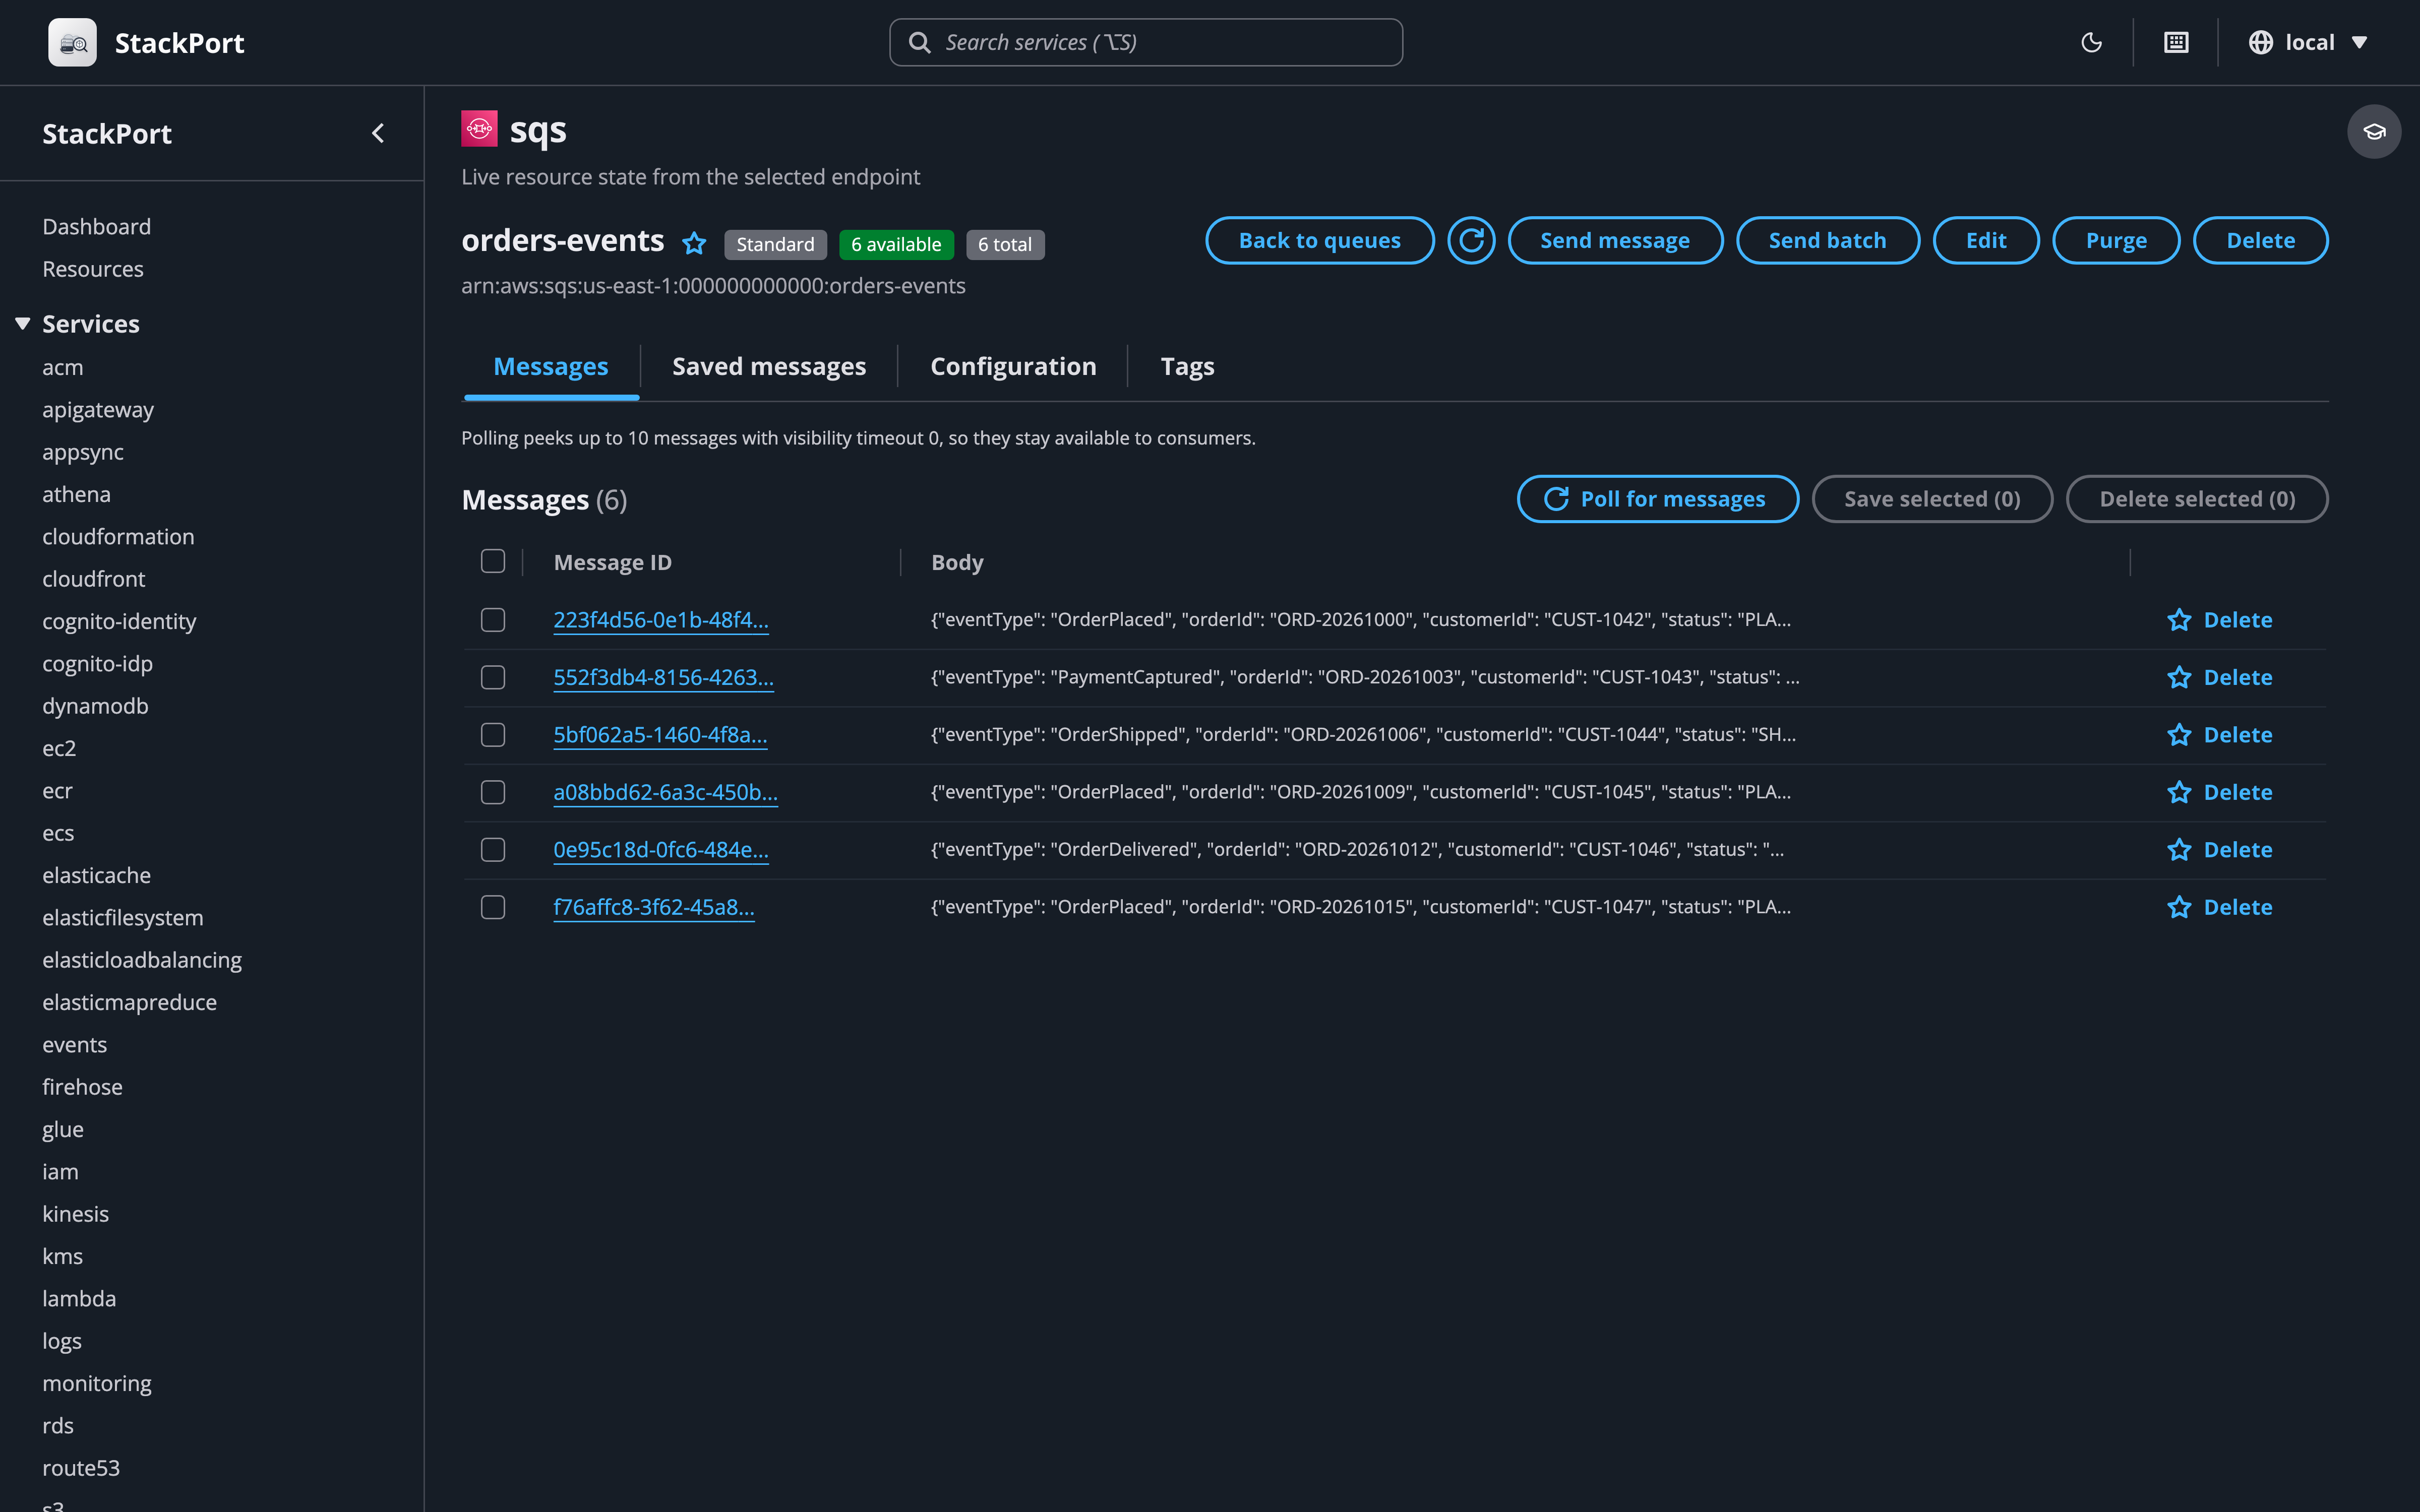The height and width of the screenshot is (1512, 2420).
Task: Open the keyboard shortcuts panel icon
Action: (2176, 42)
